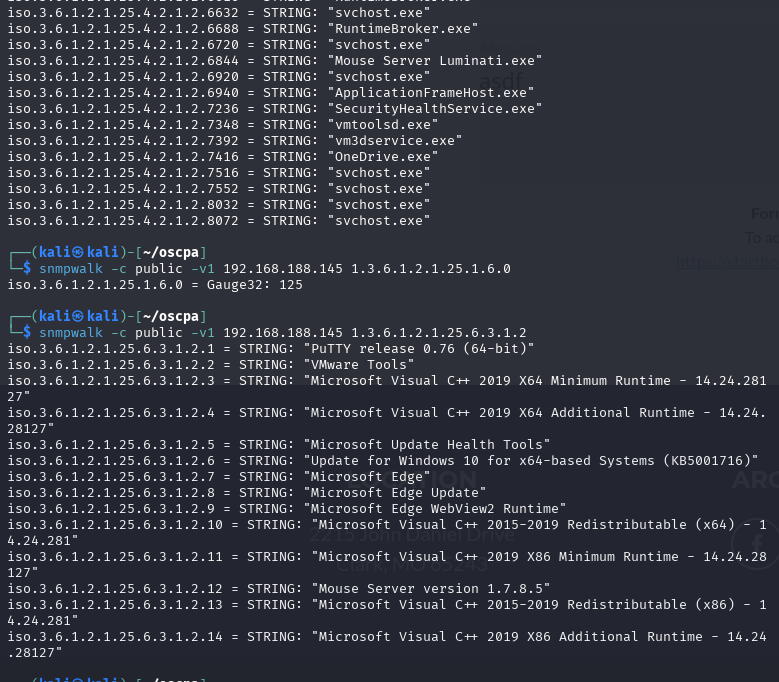779x682 pixels.
Task: Select the KB5001716 Windows 10 update line
Action: (383, 460)
